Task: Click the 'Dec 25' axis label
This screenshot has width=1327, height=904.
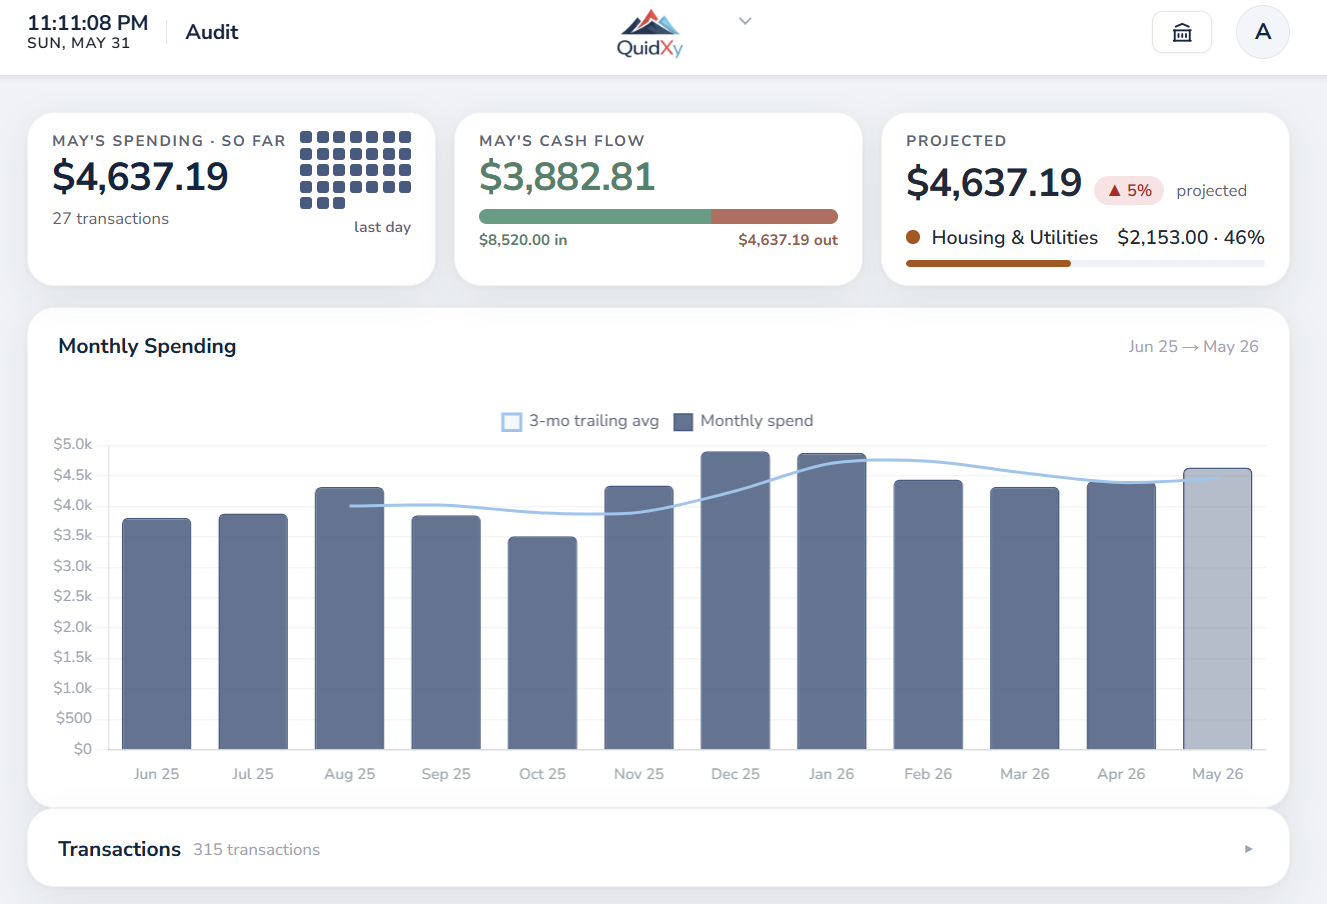Action: point(735,774)
